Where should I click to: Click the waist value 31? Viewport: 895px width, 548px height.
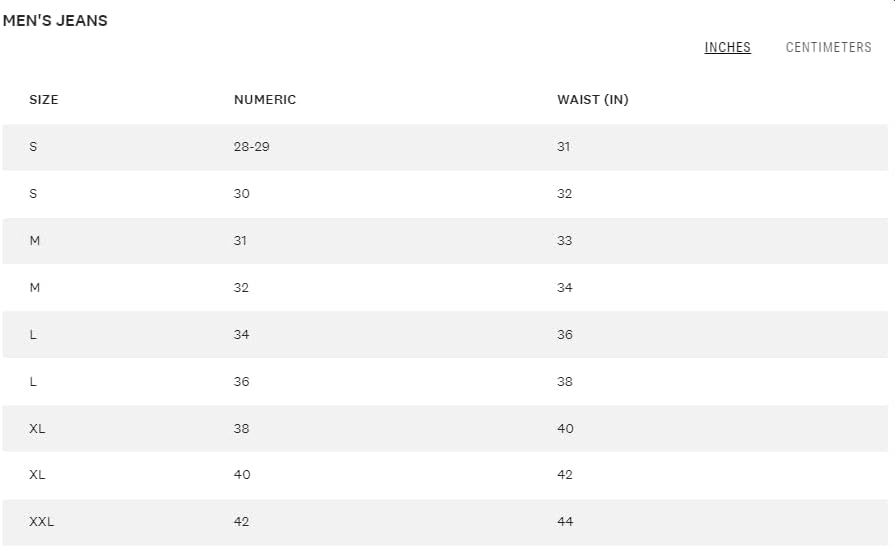[x=564, y=147]
